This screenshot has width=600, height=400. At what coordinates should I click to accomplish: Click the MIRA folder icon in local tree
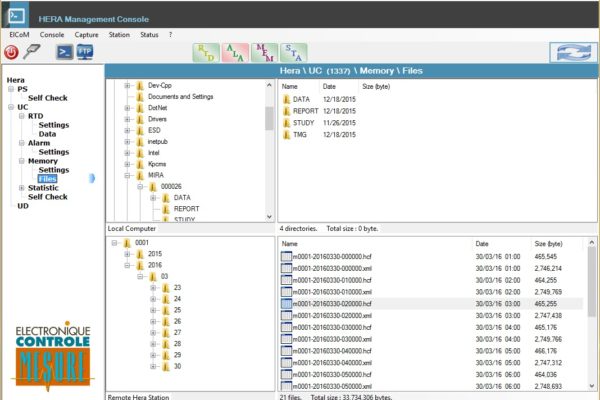tap(140, 175)
